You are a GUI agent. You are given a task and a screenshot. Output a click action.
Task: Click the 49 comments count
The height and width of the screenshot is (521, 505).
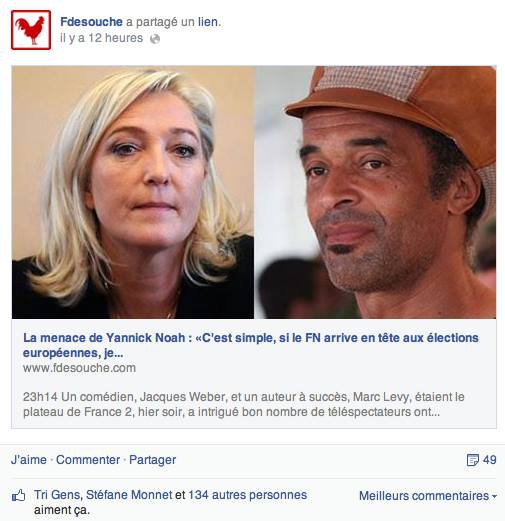pyautogui.click(x=489, y=460)
